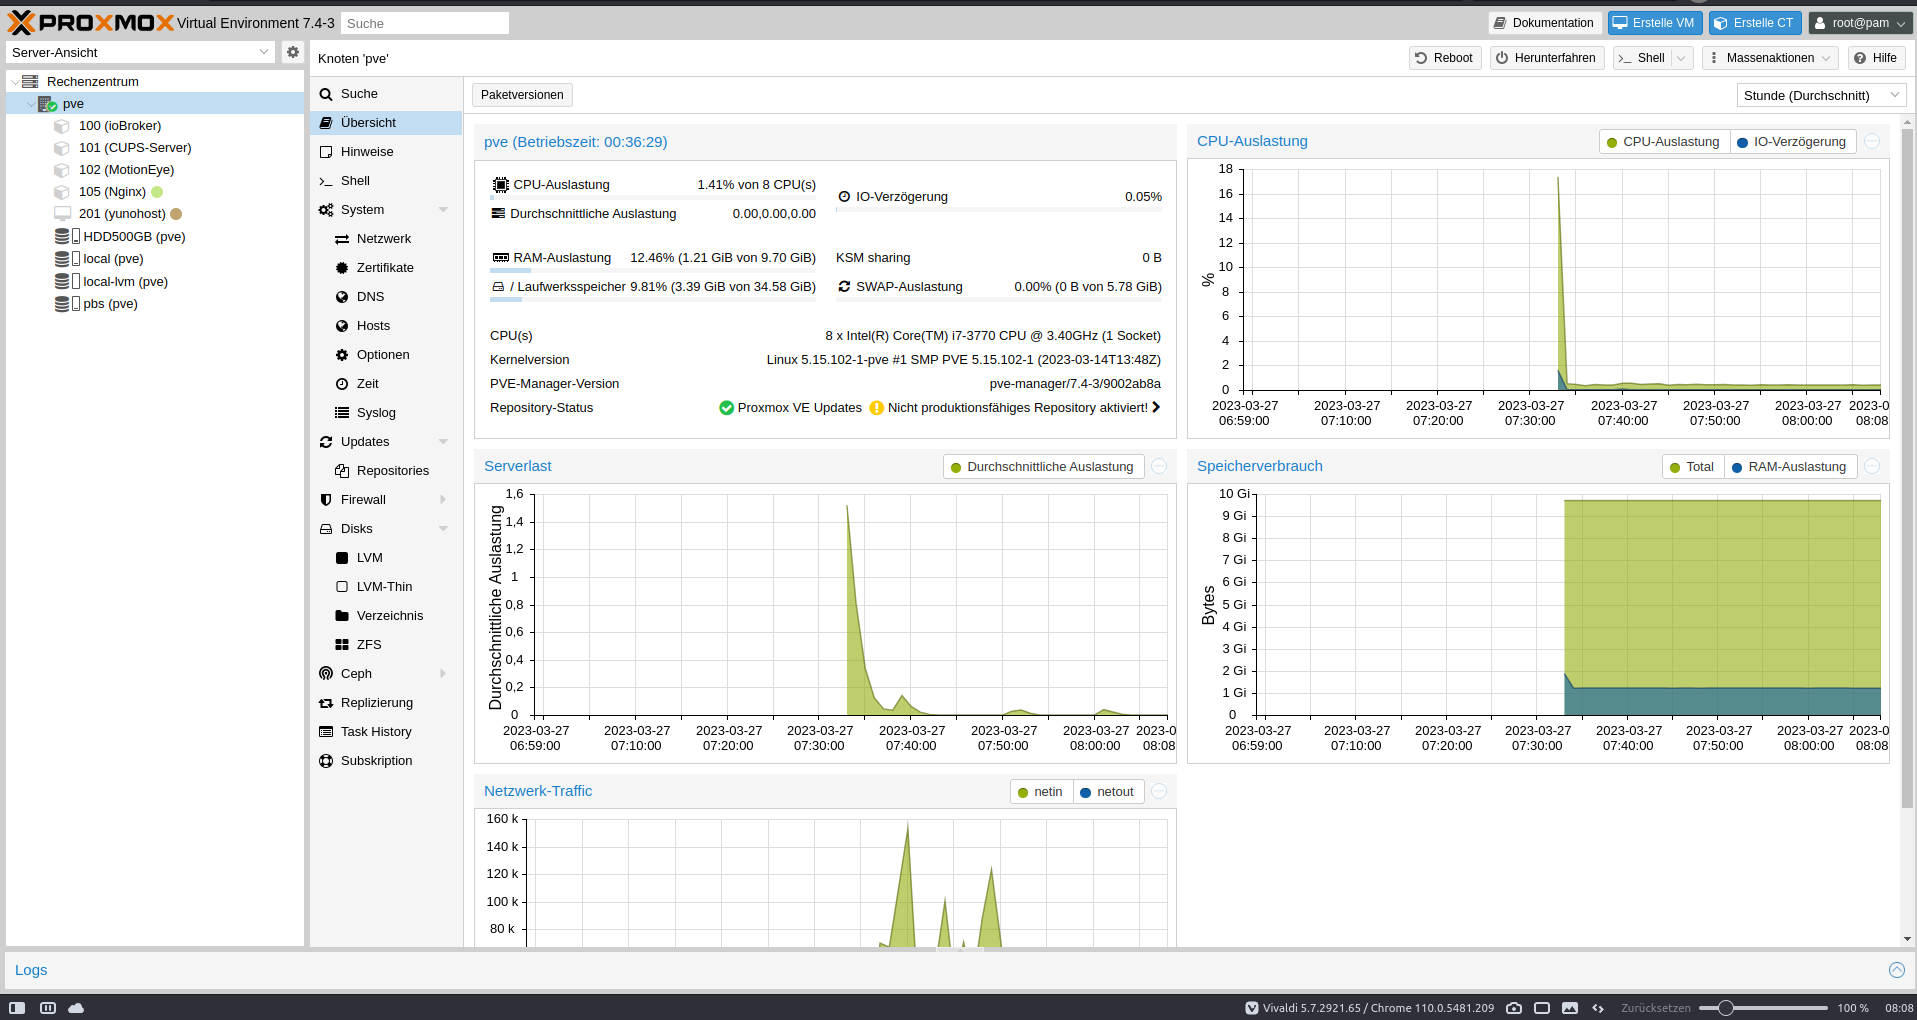Toggle netin legend series
The width and height of the screenshot is (1917, 1020).
point(1041,792)
